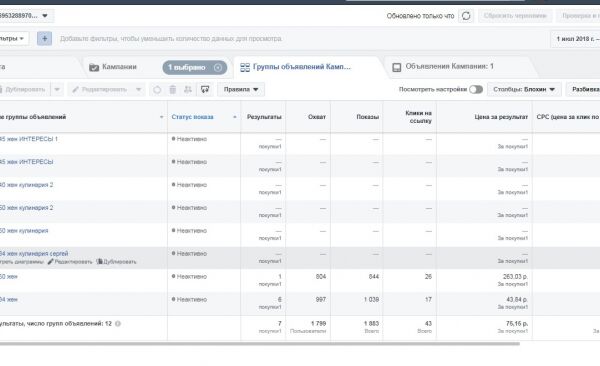
Task: Click the Клики на ссылку column header
Action: pyautogui.click(x=418, y=117)
